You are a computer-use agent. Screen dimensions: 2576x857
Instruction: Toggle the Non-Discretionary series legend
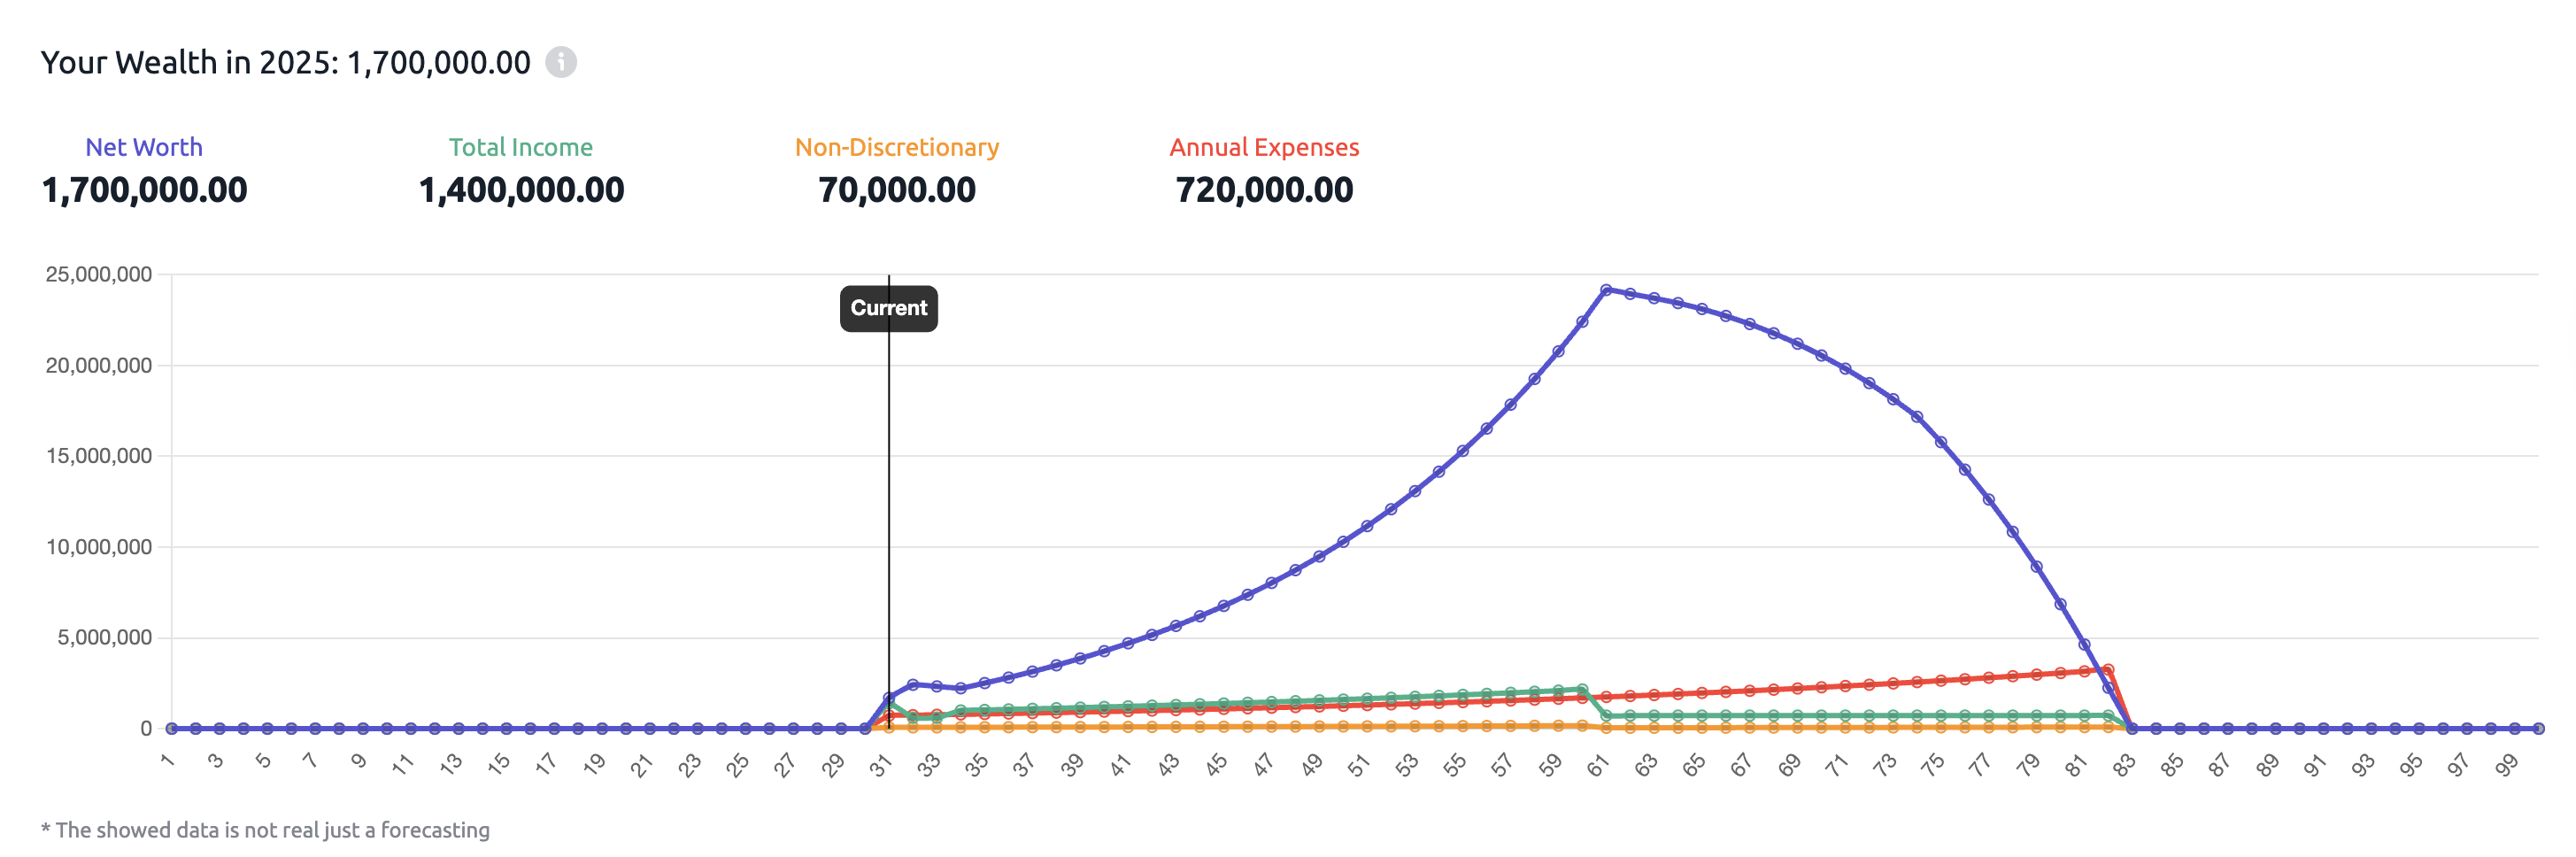click(896, 147)
